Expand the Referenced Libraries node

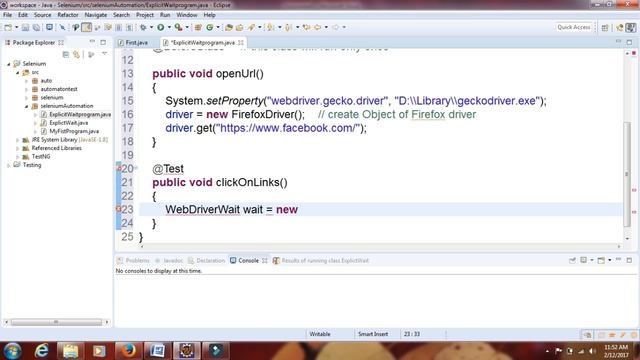(x=18, y=148)
